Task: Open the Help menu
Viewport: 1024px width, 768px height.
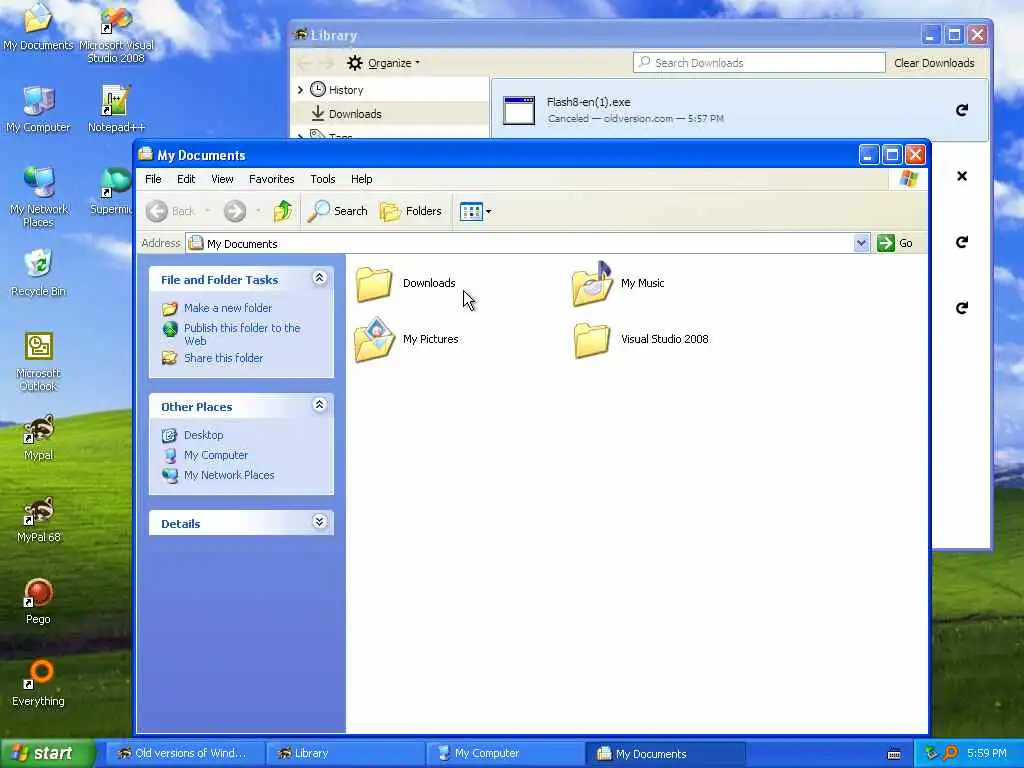Action: click(361, 179)
